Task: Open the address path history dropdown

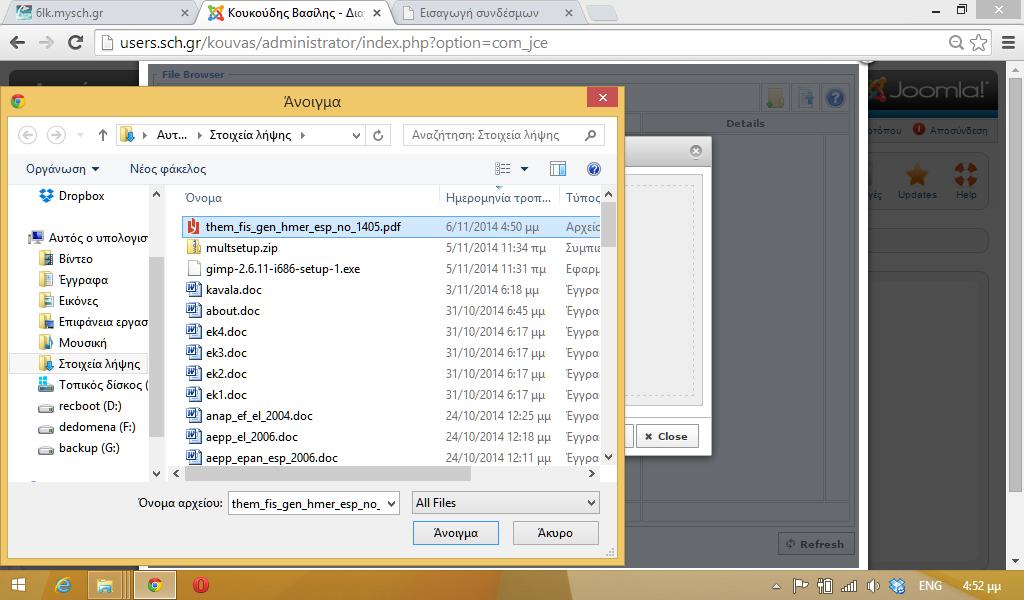Action: [x=356, y=136]
